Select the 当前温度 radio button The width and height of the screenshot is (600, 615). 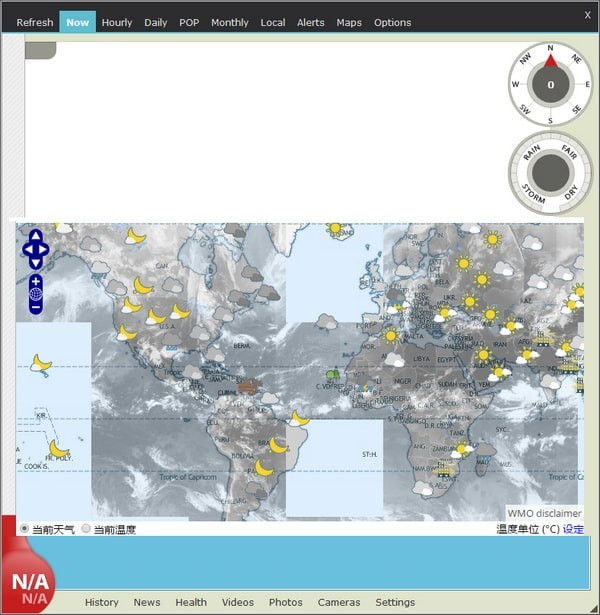pos(86,529)
